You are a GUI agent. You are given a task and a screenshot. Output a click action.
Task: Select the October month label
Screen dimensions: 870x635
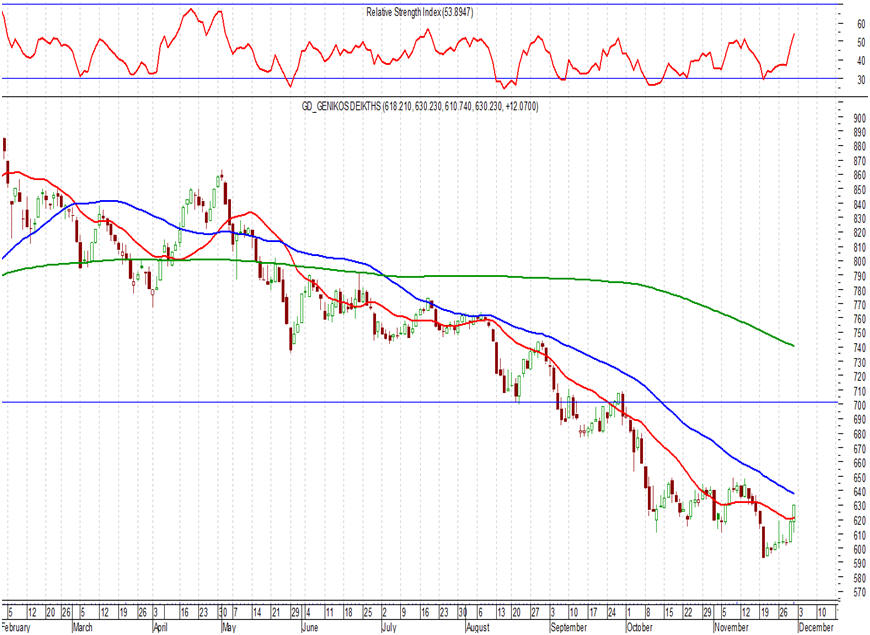click(x=639, y=627)
